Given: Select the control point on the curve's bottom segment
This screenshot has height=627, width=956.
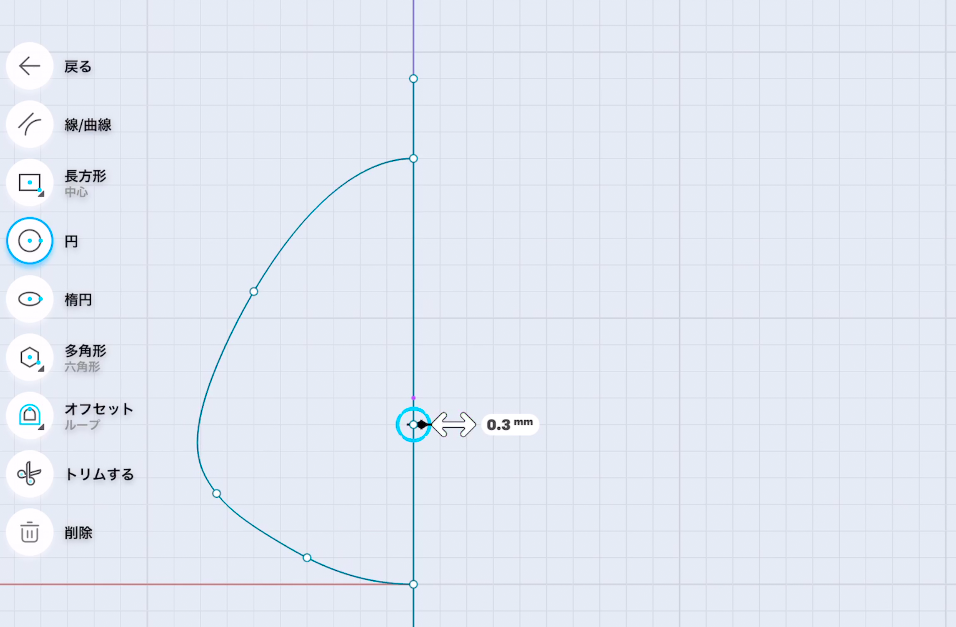Looking at the screenshot, I should click(x=307, y=557).
